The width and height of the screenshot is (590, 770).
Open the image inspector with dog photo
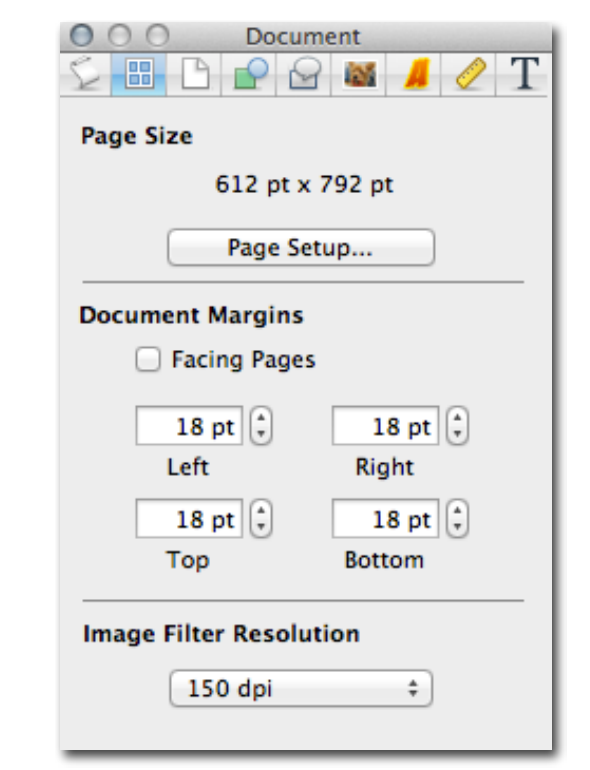pyautogui.click(x=360, y=74)
